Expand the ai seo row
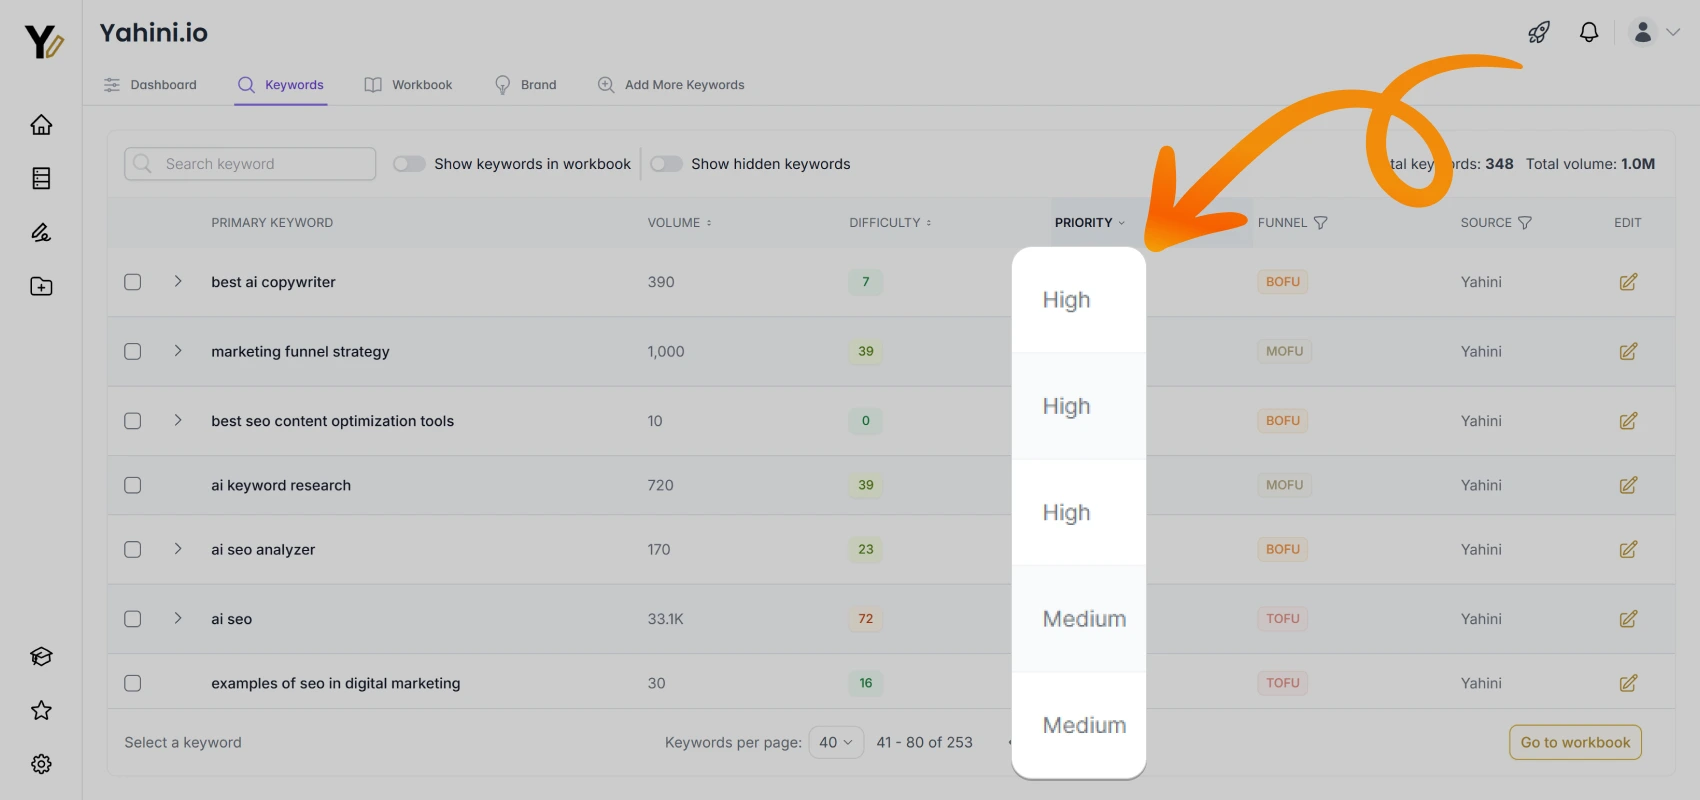 (x=178, y=618)
